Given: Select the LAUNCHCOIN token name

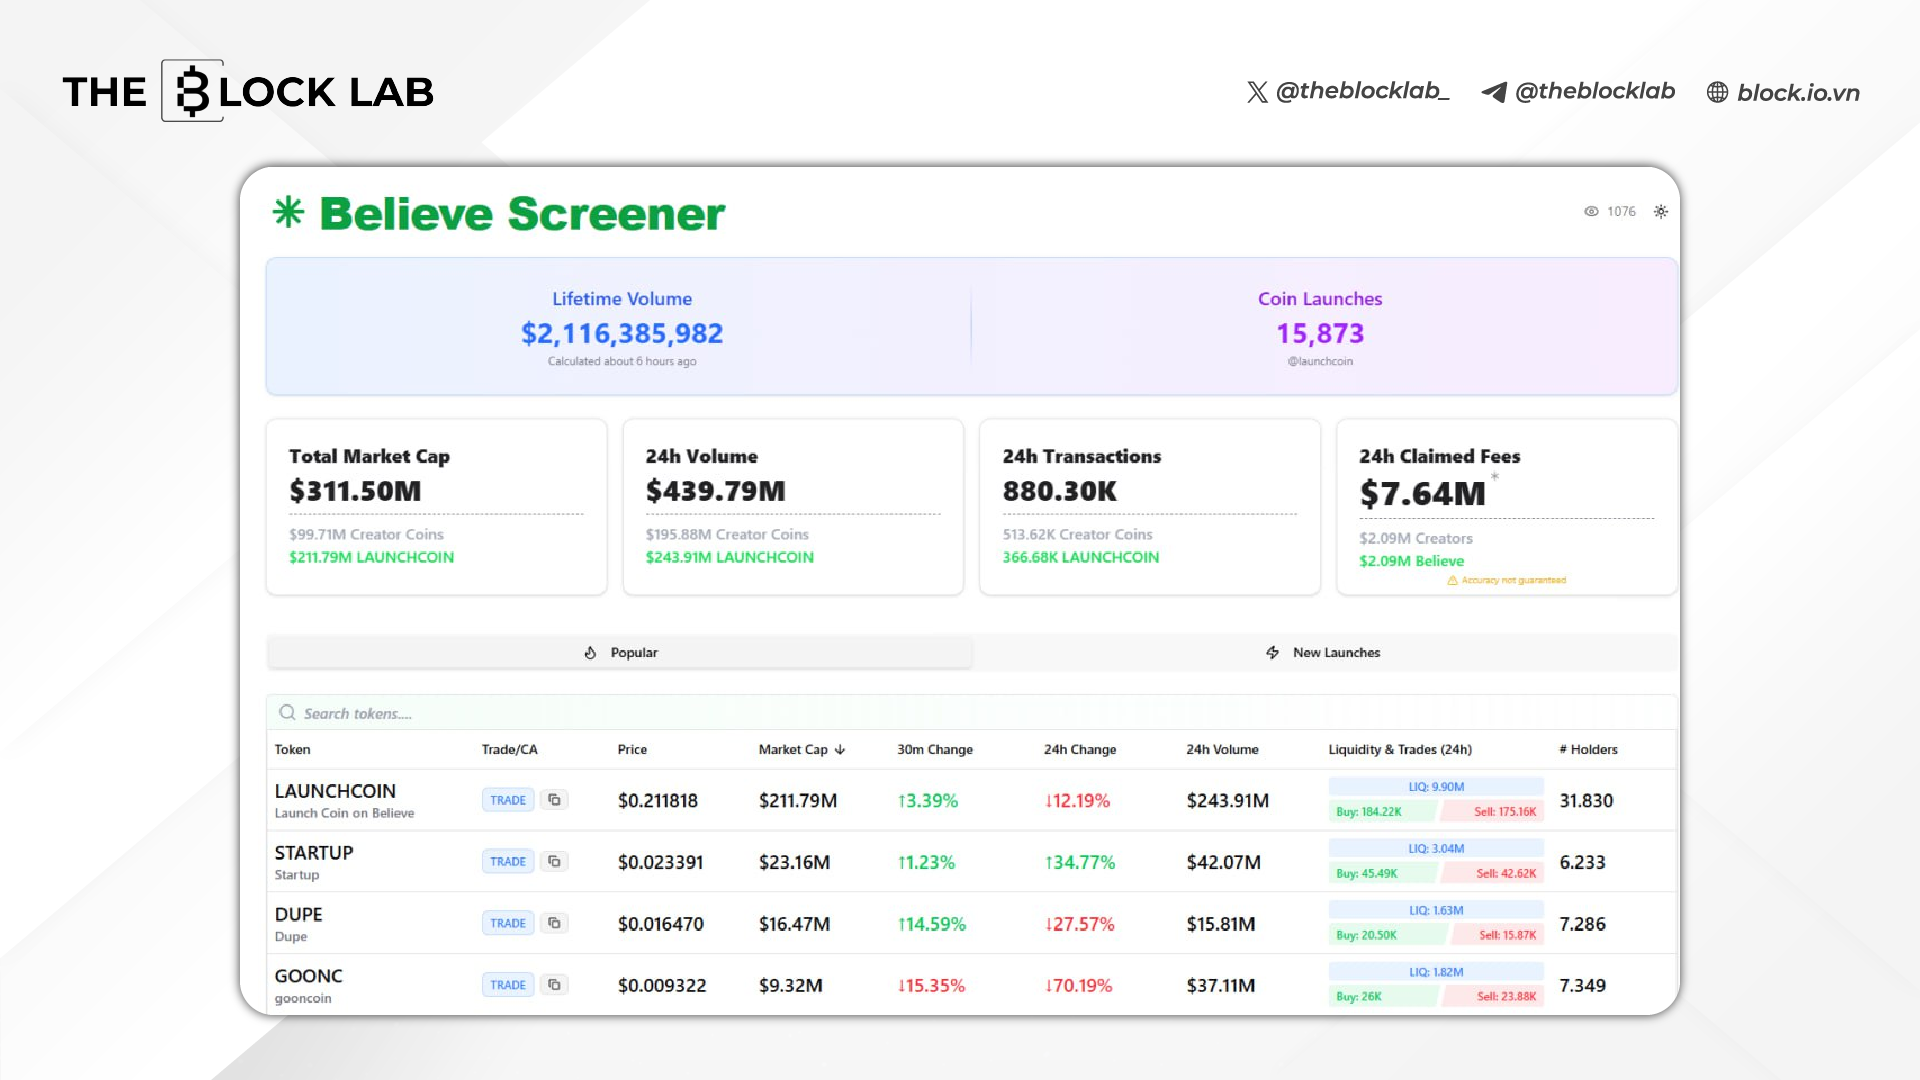Looking at the screenshot, I should click(x=335, y=790).
